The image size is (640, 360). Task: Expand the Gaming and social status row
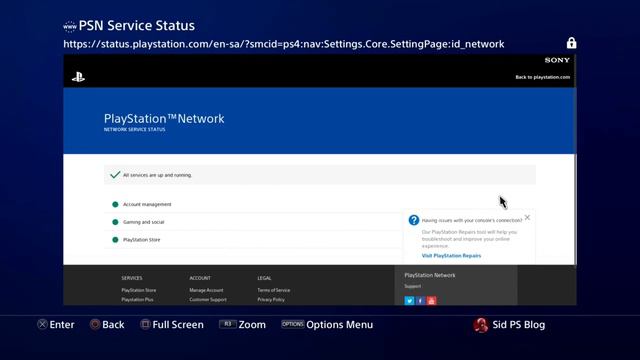[253, 222]
